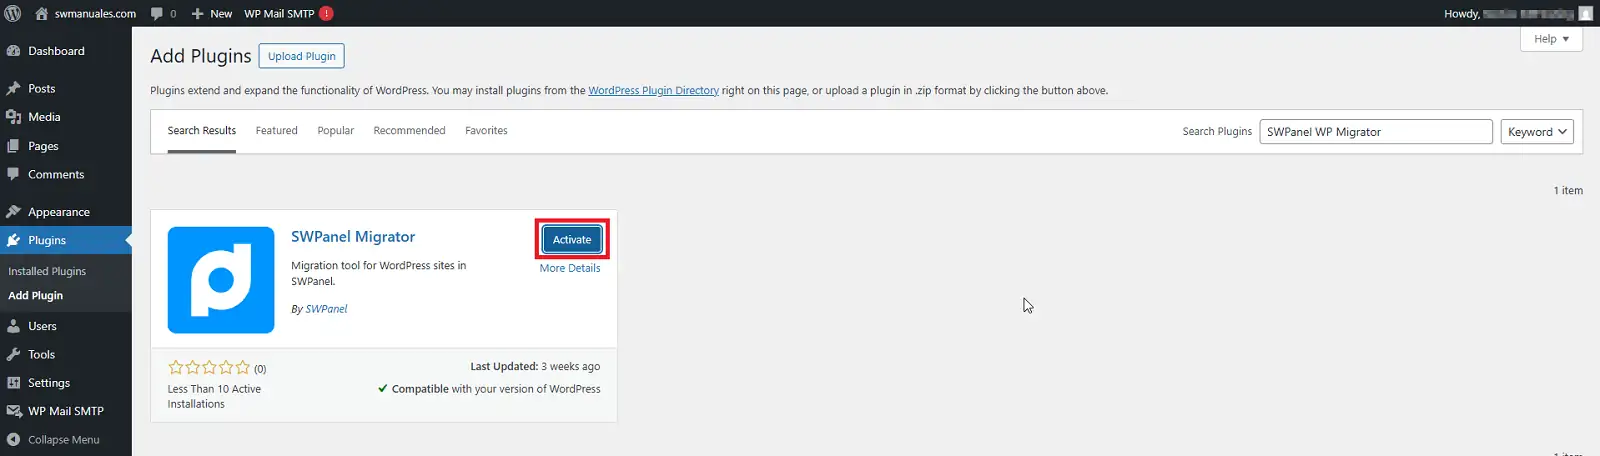
Task: Open More Details for SWPanel Migrator
Action: coord(570,268)
